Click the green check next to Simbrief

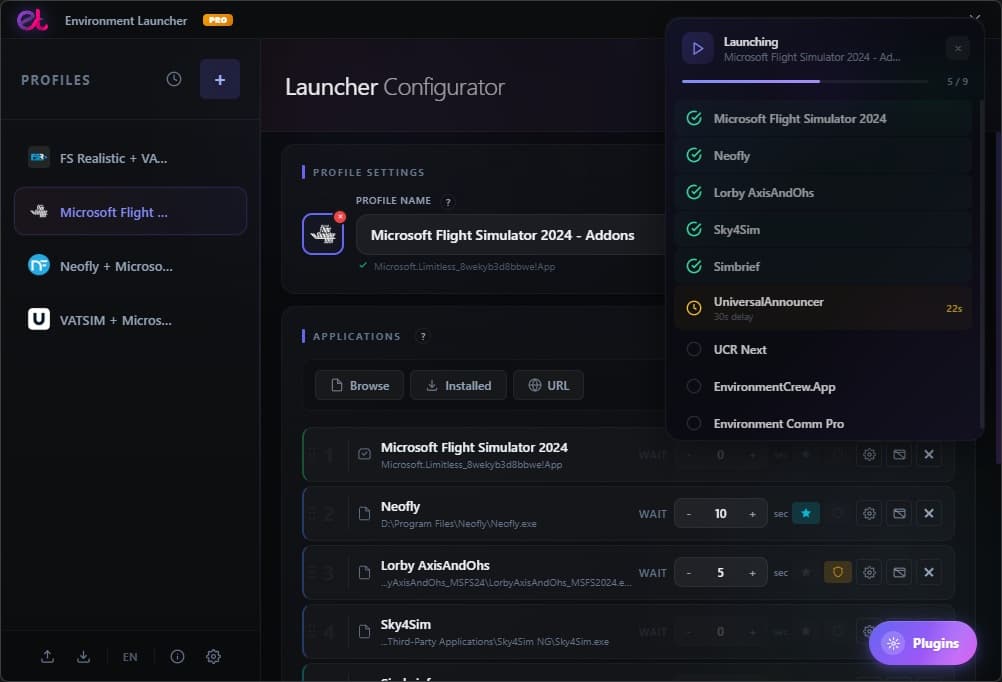[694, 267]
